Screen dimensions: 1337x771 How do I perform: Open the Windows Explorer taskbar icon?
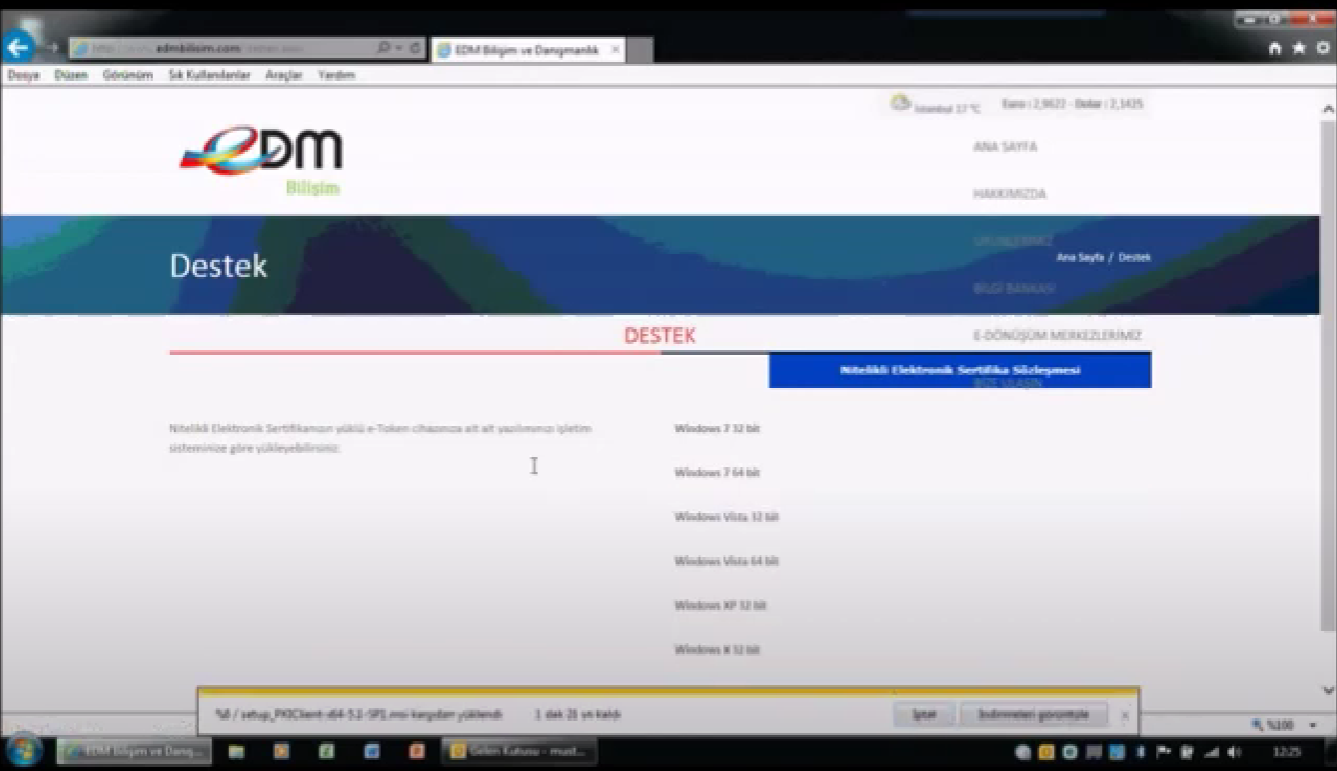click(x=237, y=751)
